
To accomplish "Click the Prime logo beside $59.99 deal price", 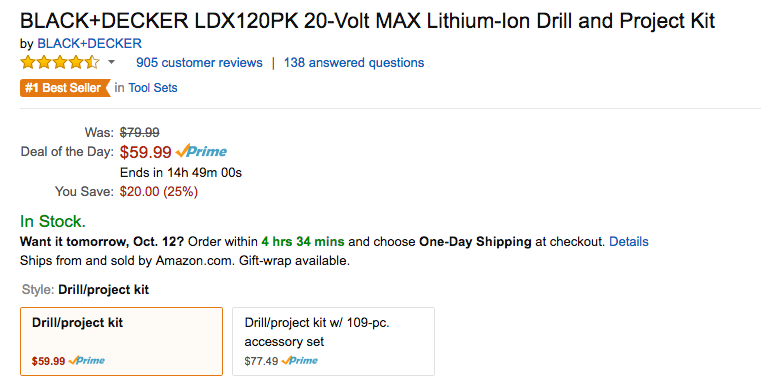I will [x=201, y=151].
